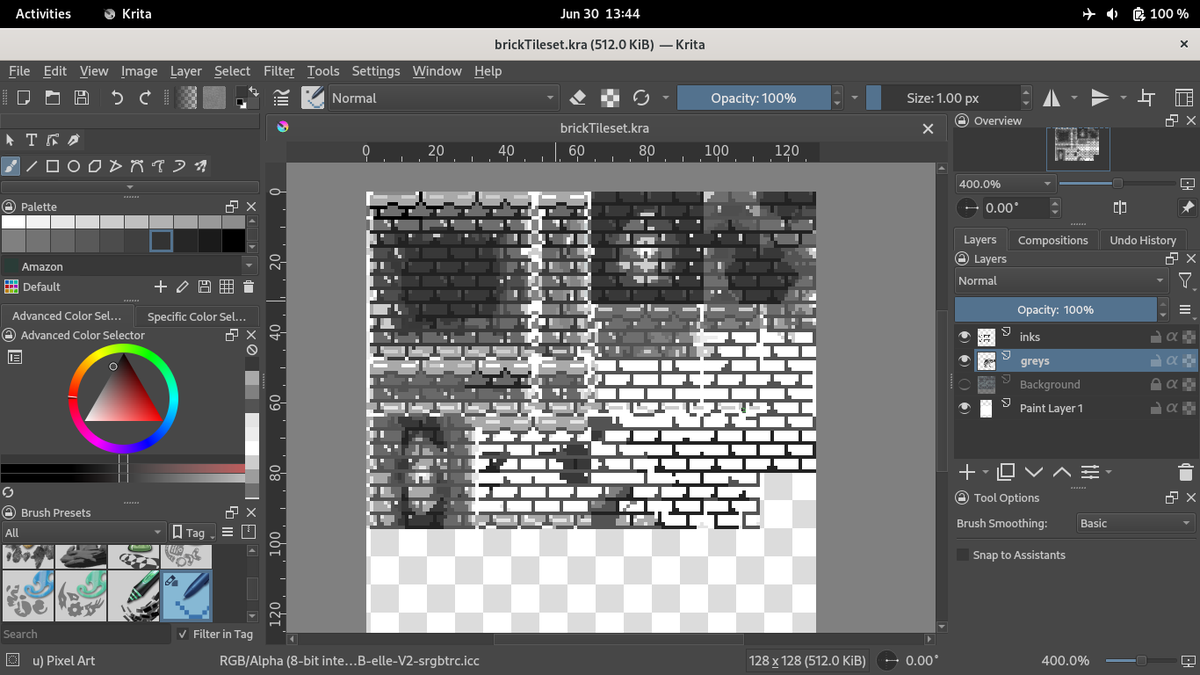Viewport: 1200px width, 675px height.
Task: Click the brush preset Search field
Action: pyautogui.click(x=85, y=634)
